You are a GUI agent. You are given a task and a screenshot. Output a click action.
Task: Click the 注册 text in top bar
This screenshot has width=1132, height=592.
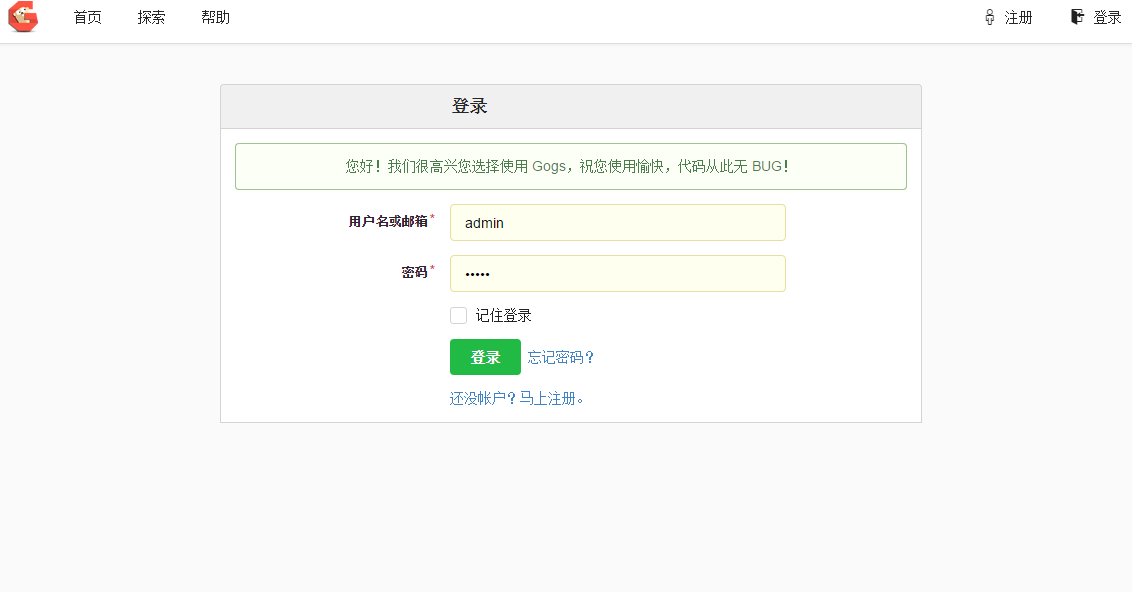(x=1018, y=17)
